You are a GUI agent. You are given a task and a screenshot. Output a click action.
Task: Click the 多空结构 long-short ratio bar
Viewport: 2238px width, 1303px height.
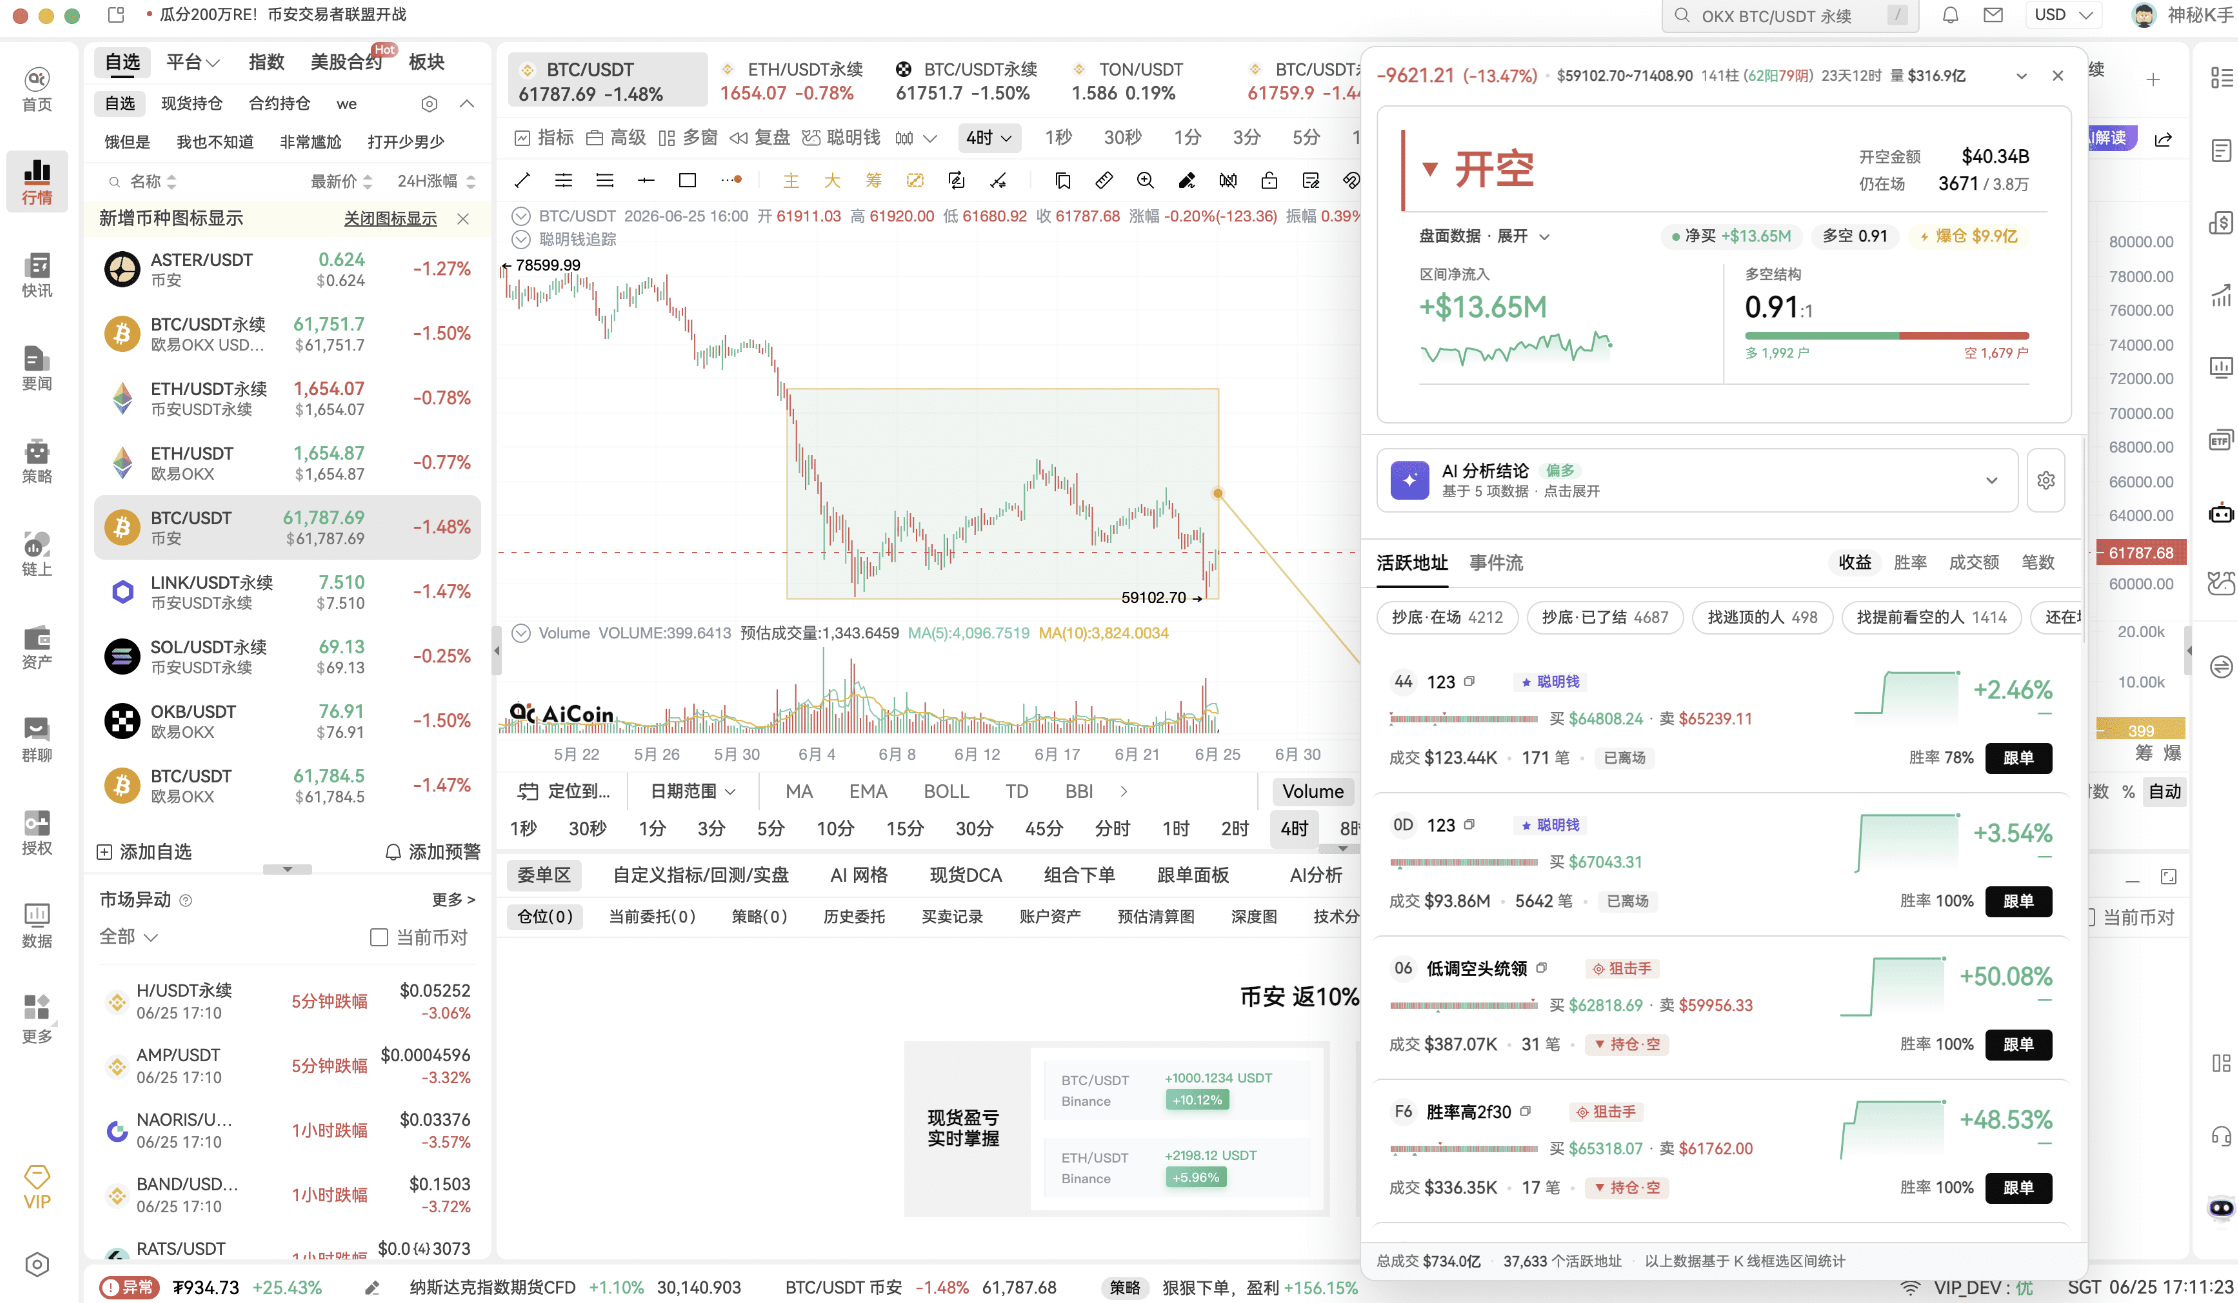point(1886,336)
